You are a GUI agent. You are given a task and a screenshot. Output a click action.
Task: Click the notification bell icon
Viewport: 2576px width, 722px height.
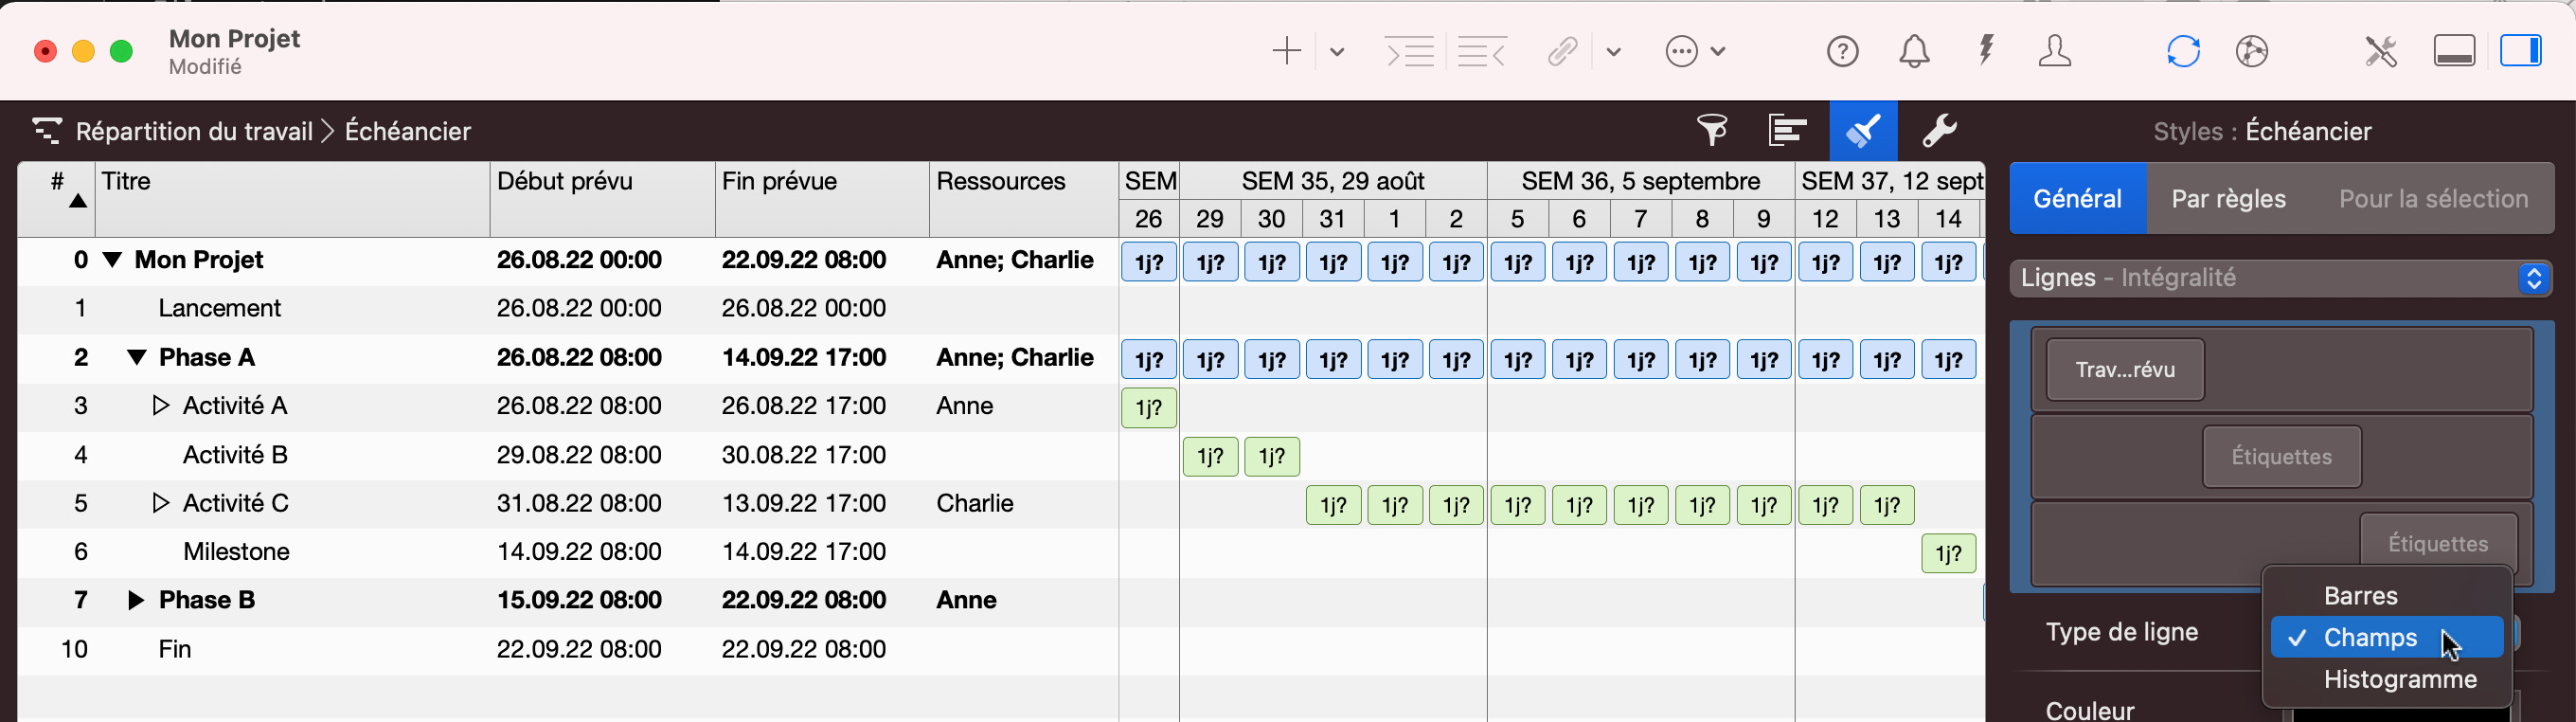[1914, 51]
